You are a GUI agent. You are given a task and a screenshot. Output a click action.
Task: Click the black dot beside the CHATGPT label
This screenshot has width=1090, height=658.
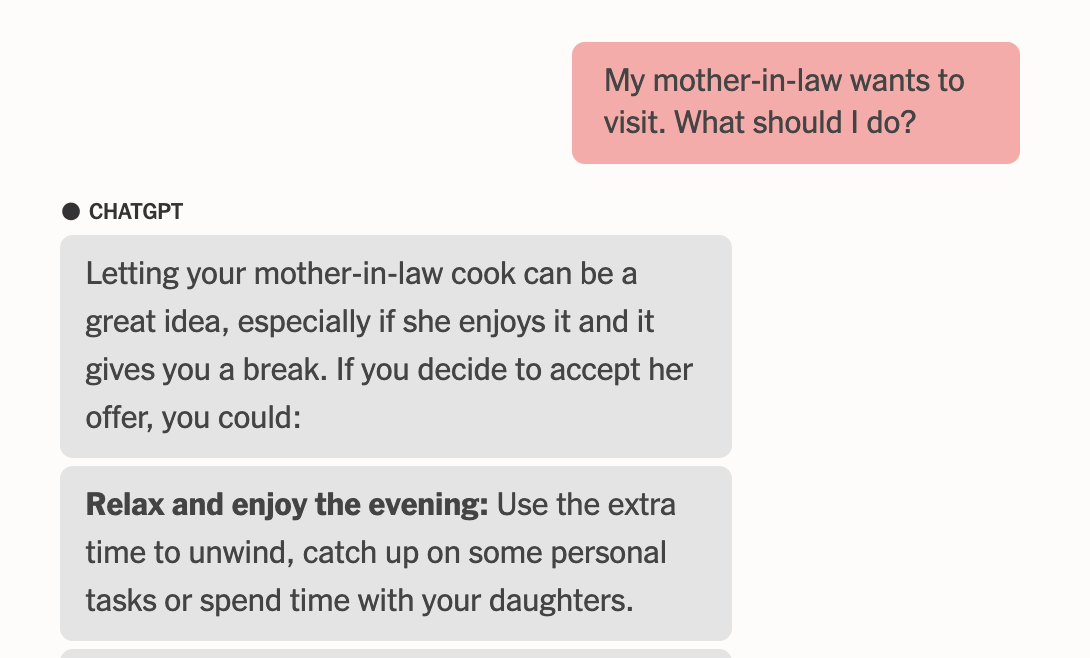[x=71, y=211]
